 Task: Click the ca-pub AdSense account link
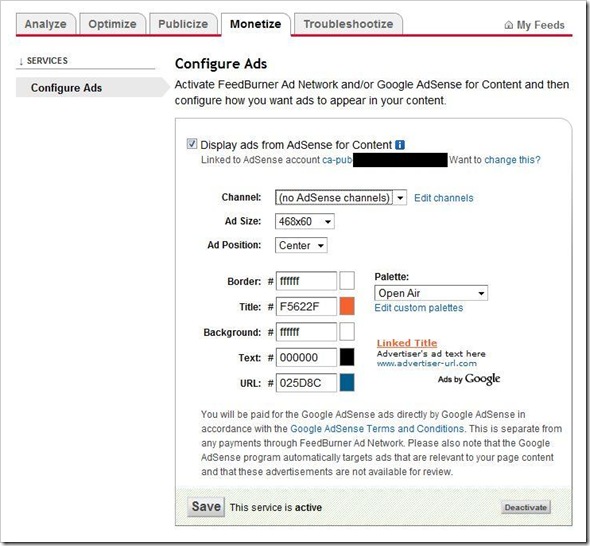coord(337,160)
